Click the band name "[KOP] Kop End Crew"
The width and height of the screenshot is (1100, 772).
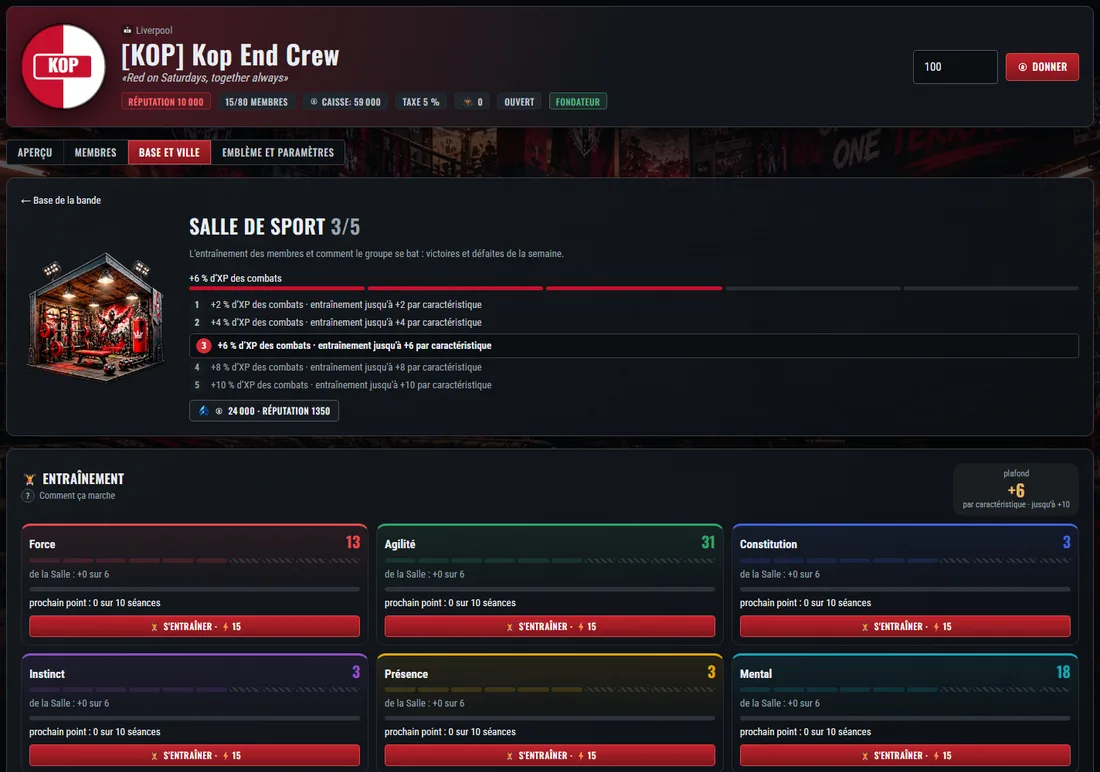(x=230, y=55)
